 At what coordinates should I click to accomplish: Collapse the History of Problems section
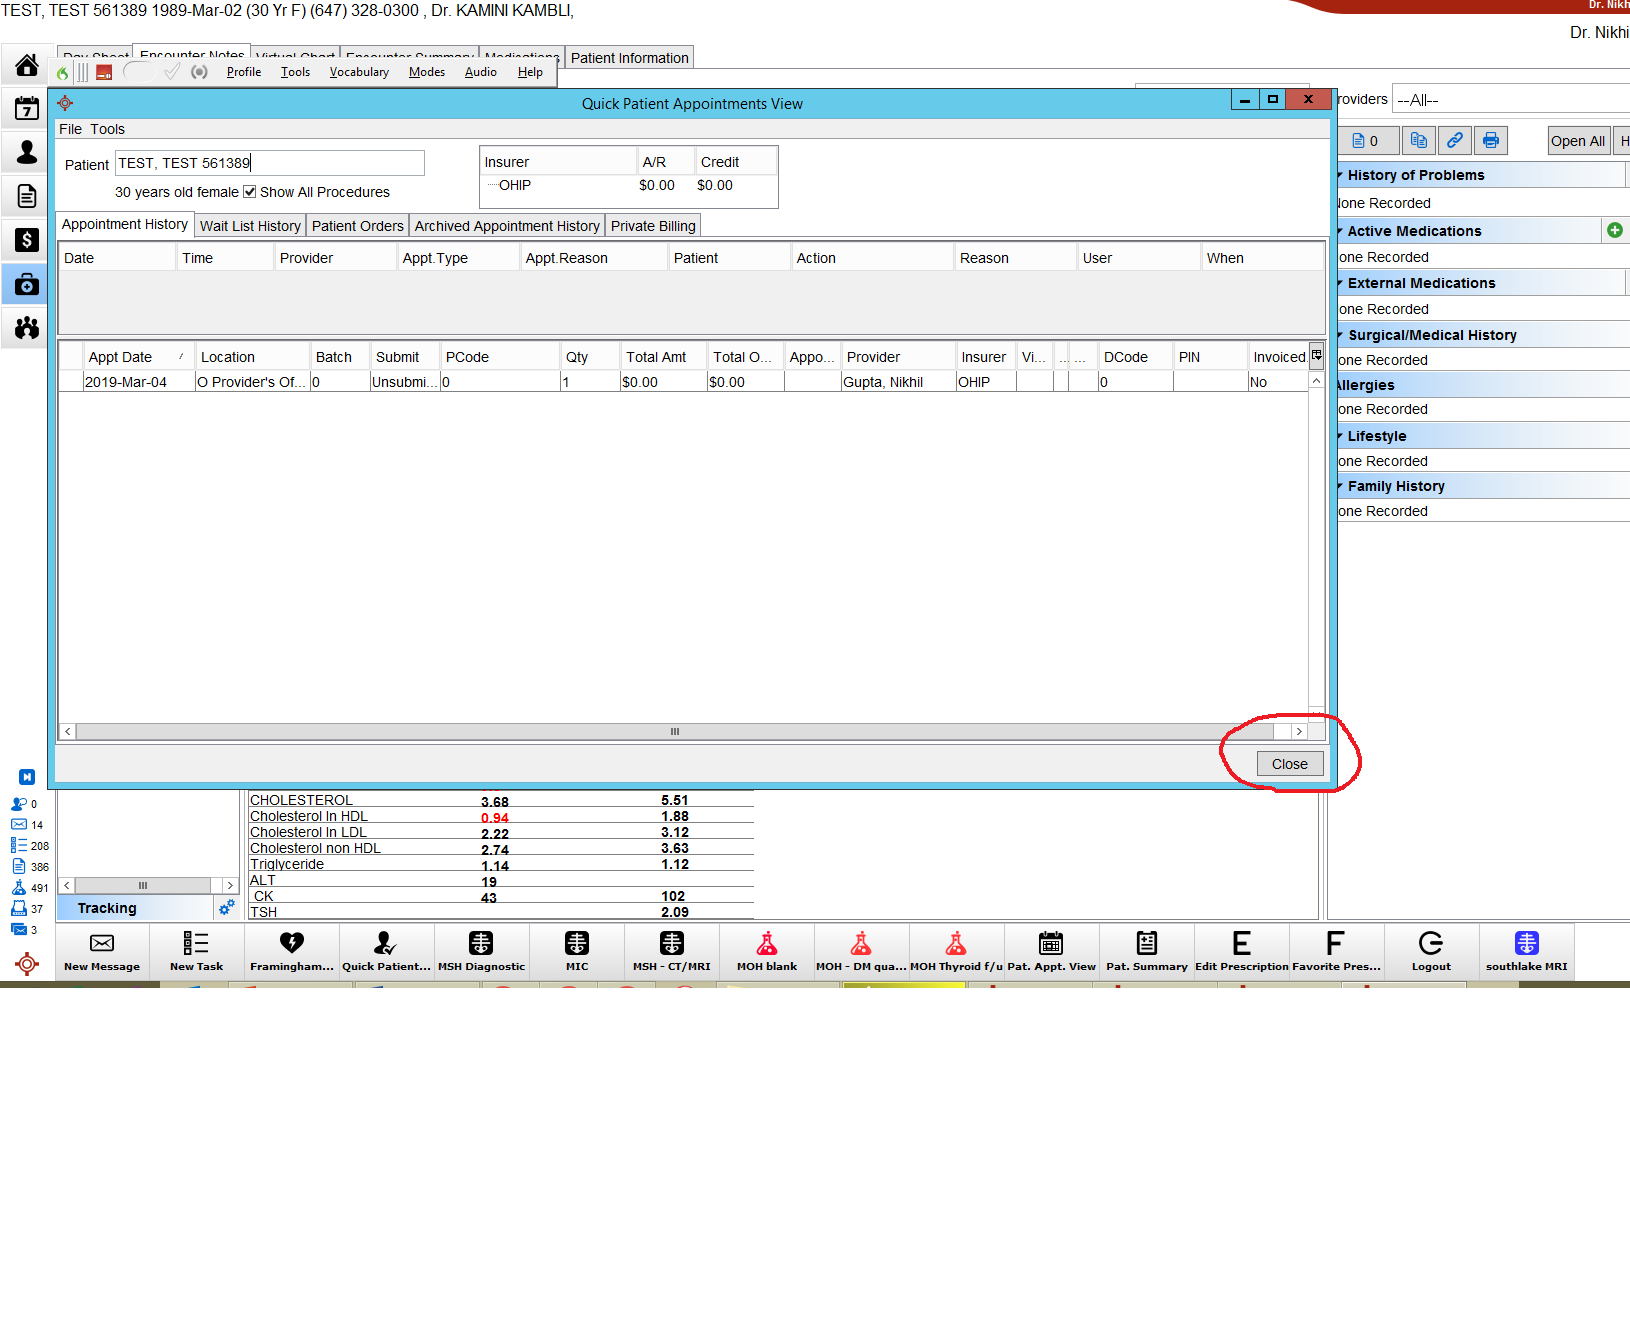coord(1341,175)
